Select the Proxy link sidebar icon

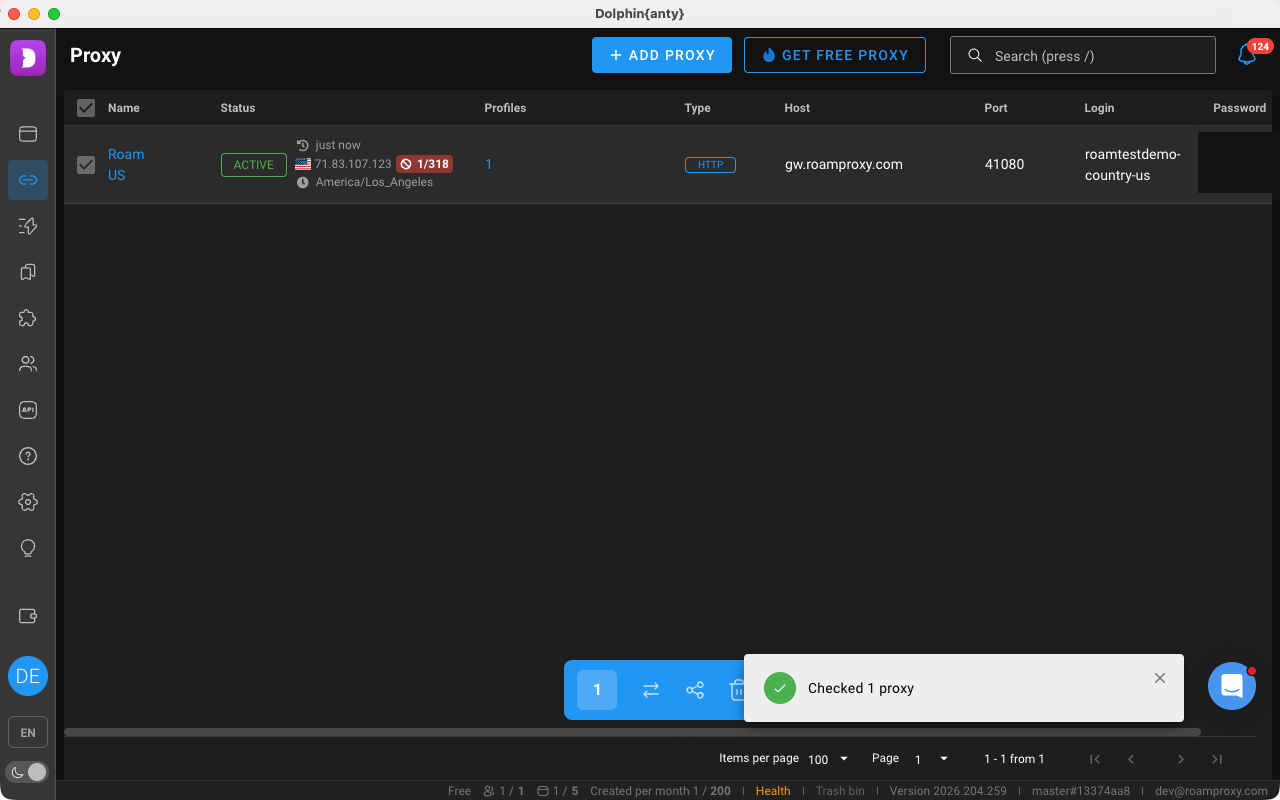tap(28, 180)
